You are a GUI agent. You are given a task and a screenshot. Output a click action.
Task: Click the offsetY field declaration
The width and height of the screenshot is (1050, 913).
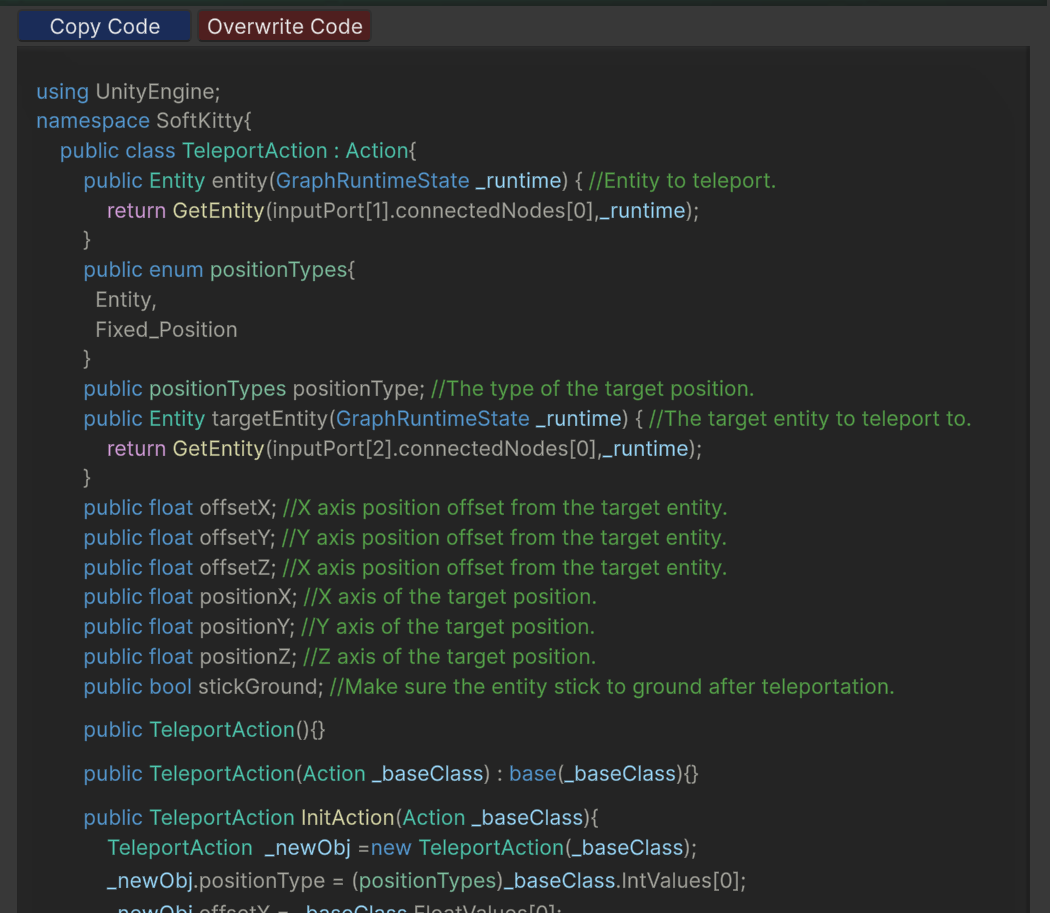click(180, 538)
